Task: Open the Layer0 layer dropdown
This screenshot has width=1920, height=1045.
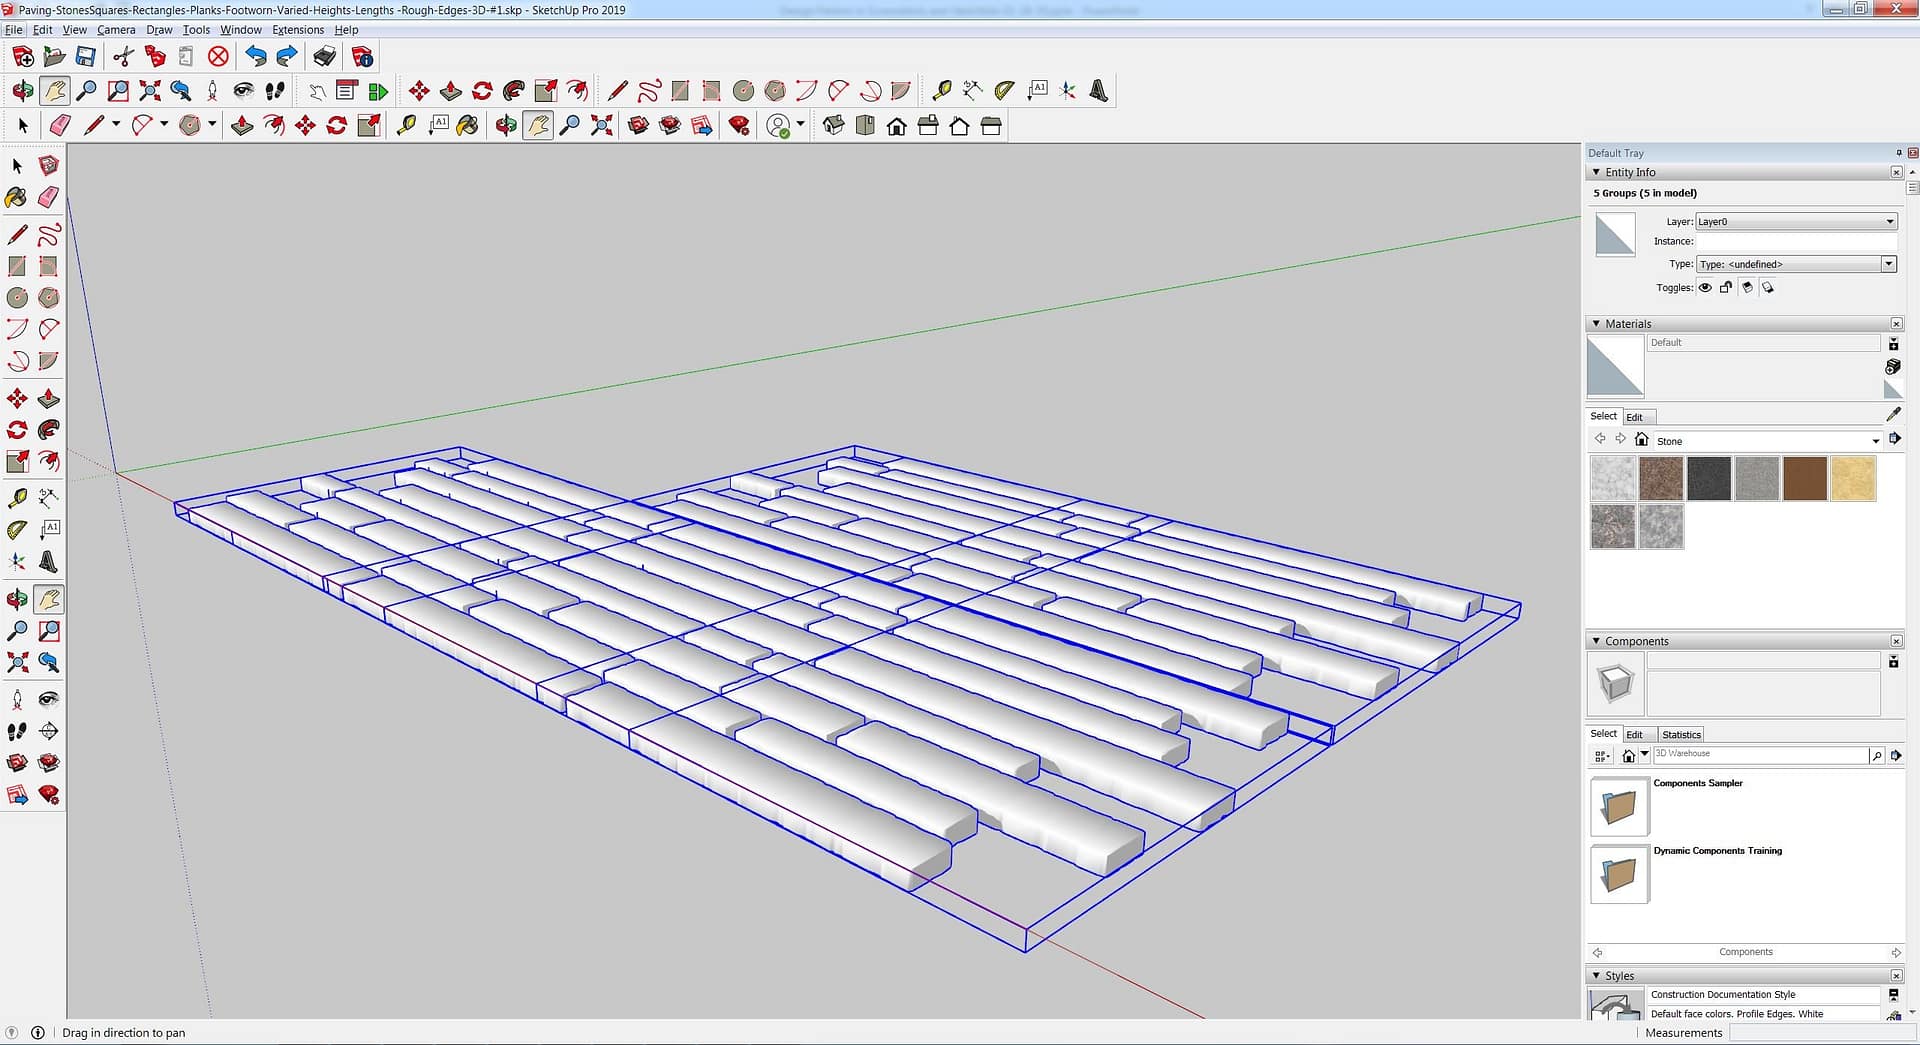Action: [1796, 222]
